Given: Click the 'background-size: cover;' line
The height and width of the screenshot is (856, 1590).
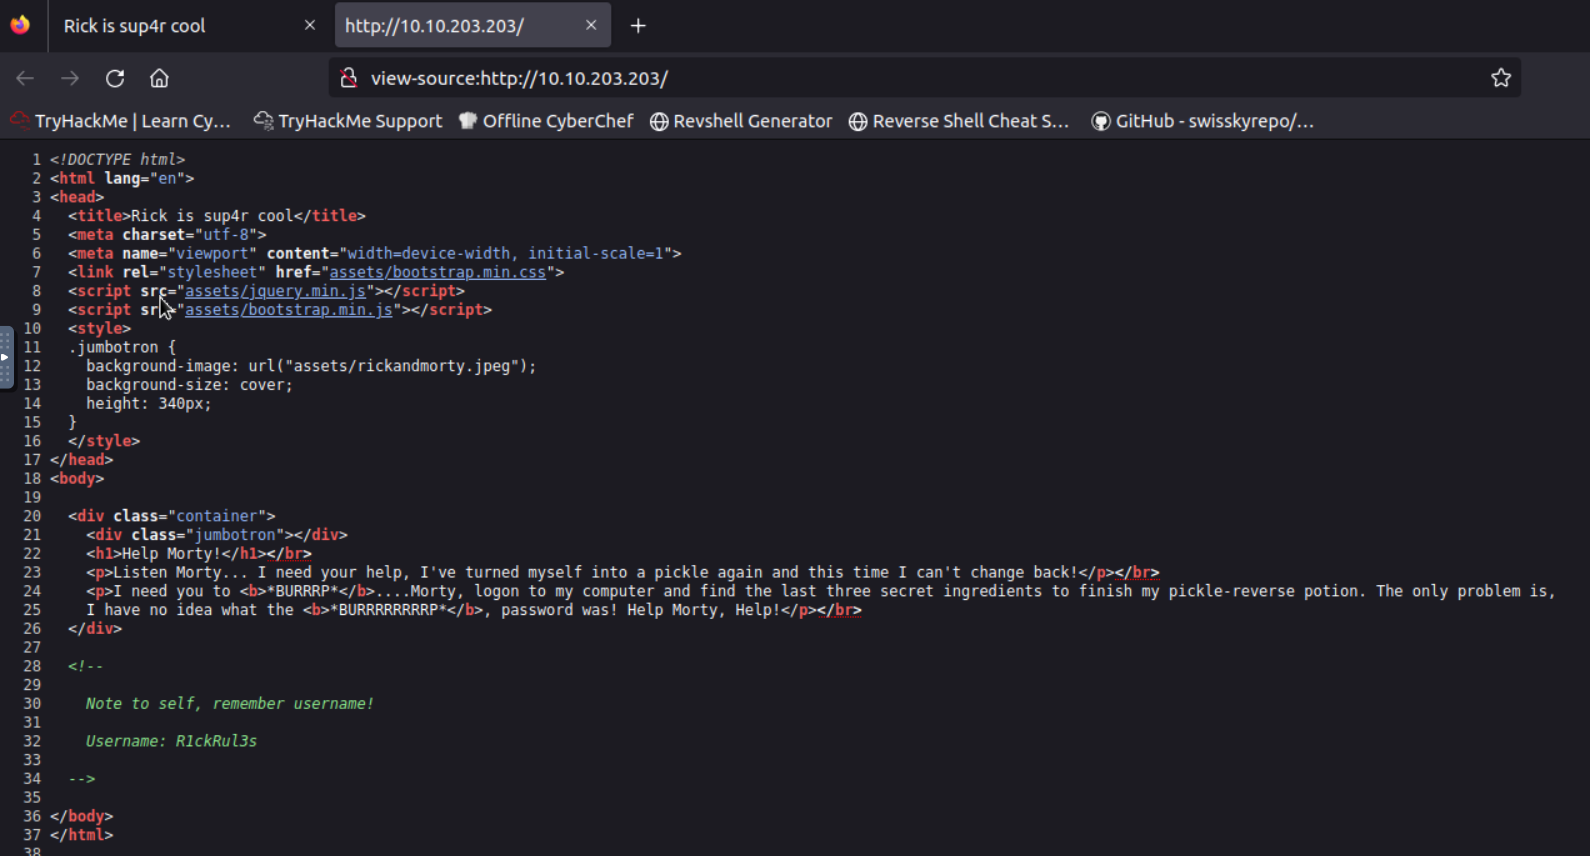Looking at the screenshot, I should (x=189, y=385).
